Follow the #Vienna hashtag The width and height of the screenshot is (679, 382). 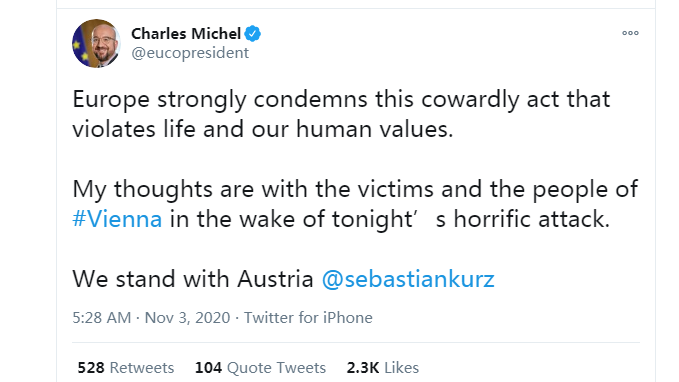[117, 219]
